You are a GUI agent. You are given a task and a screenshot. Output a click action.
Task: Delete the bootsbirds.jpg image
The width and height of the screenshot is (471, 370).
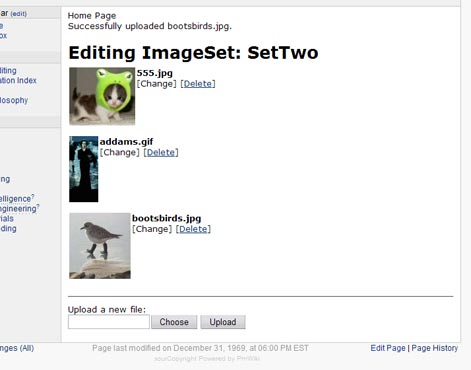point(193,229)
